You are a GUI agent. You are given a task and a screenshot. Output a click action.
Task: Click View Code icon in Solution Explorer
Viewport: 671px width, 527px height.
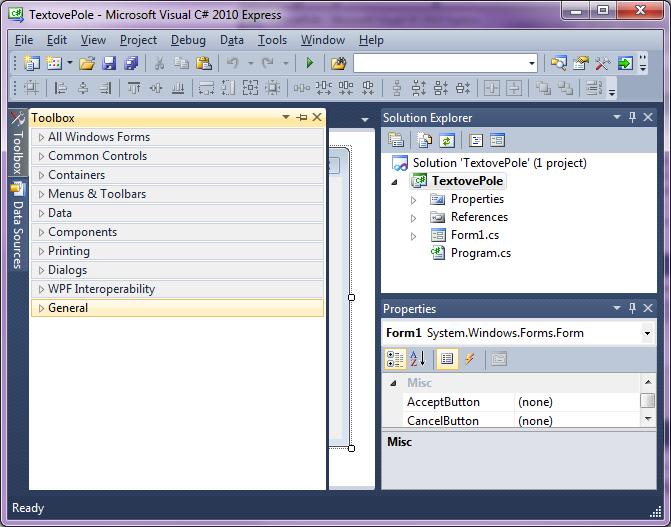[475, 140]
